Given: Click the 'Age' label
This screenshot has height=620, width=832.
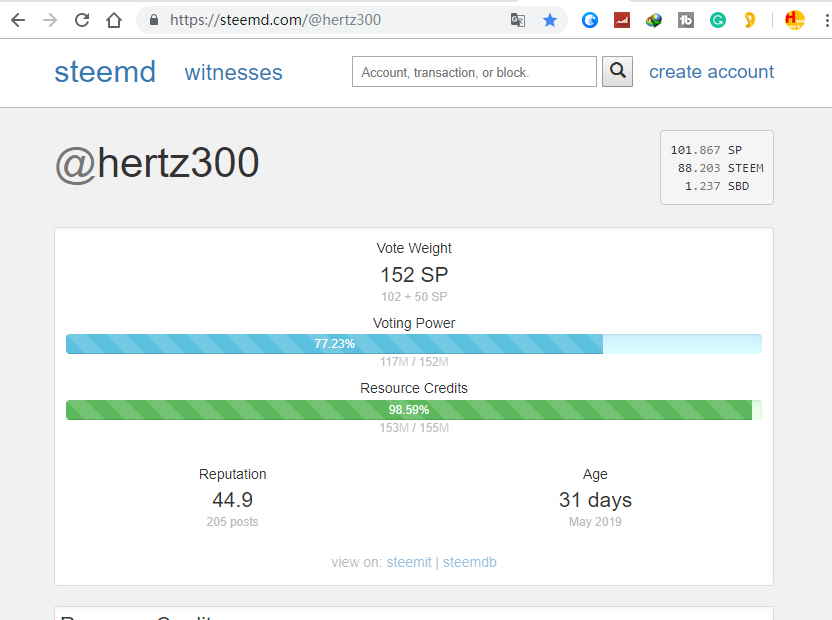Looking at the screenshot, I should tap(595, 475).
